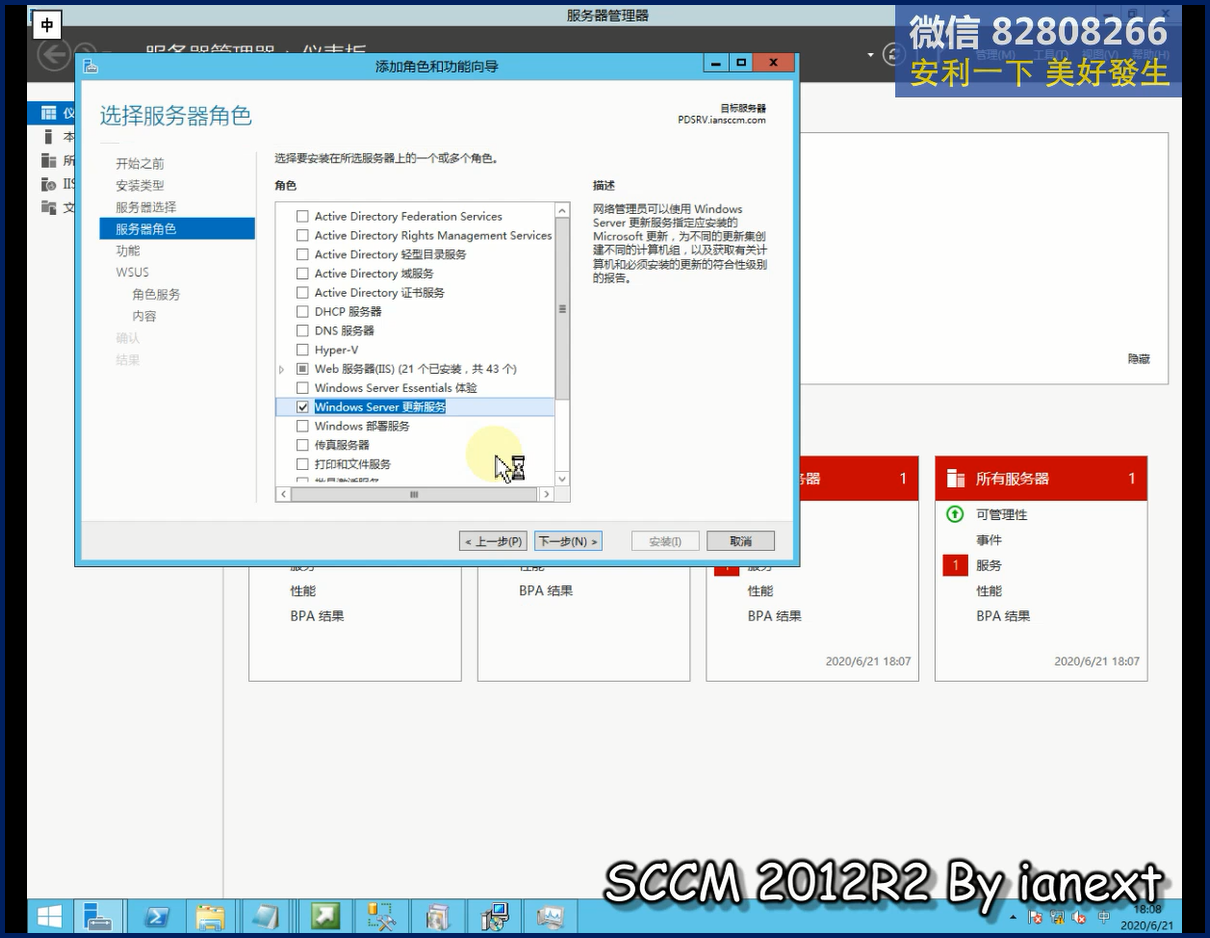Click the Chinese input method tray icon
This screenshot has height=938, width=1210.
point(1104,916)
